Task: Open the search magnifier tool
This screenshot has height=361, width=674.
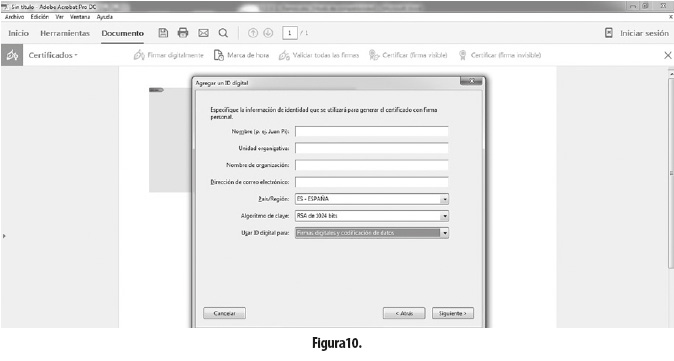Action: [223, 33]
